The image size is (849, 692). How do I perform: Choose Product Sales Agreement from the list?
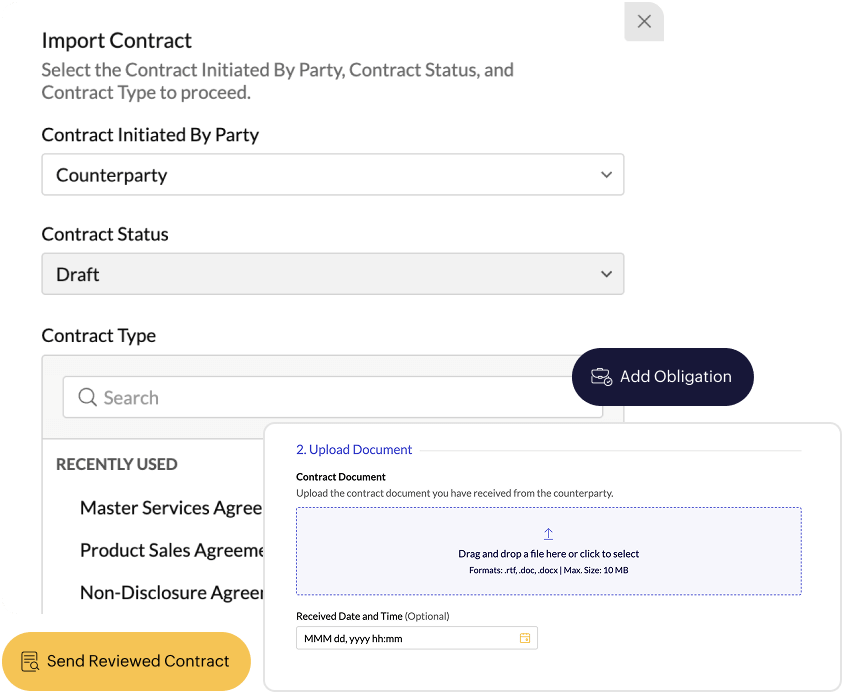pyautogui.click(x=171, y=550)
